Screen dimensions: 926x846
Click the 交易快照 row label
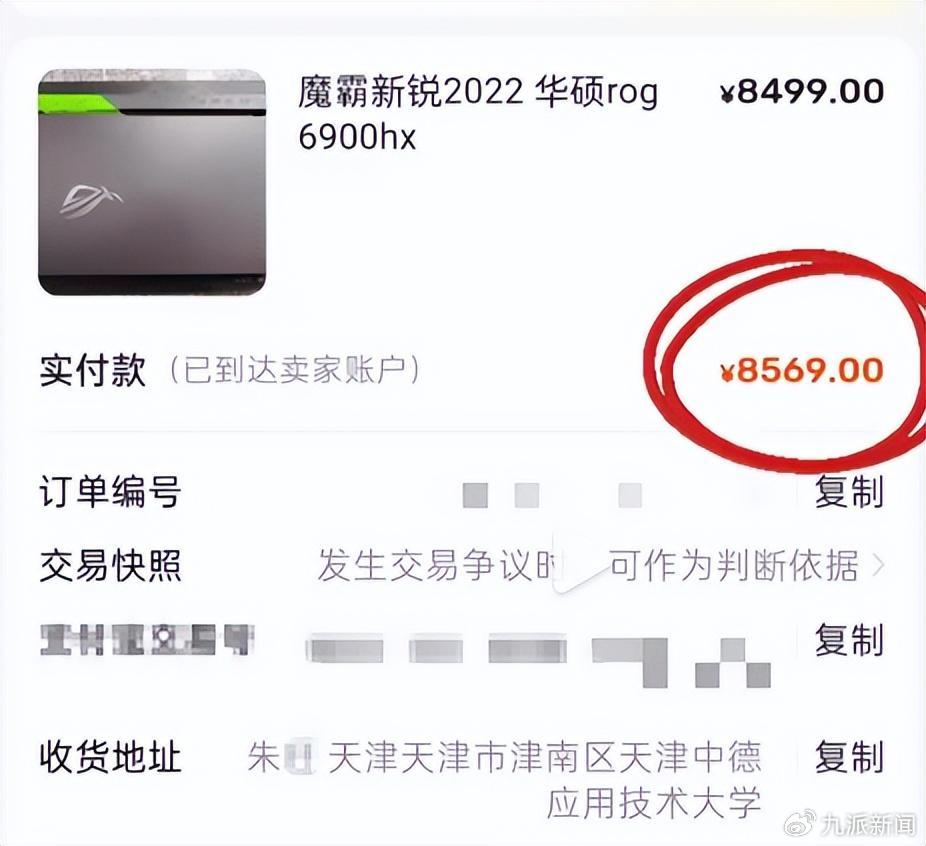(x=110, y=565)
